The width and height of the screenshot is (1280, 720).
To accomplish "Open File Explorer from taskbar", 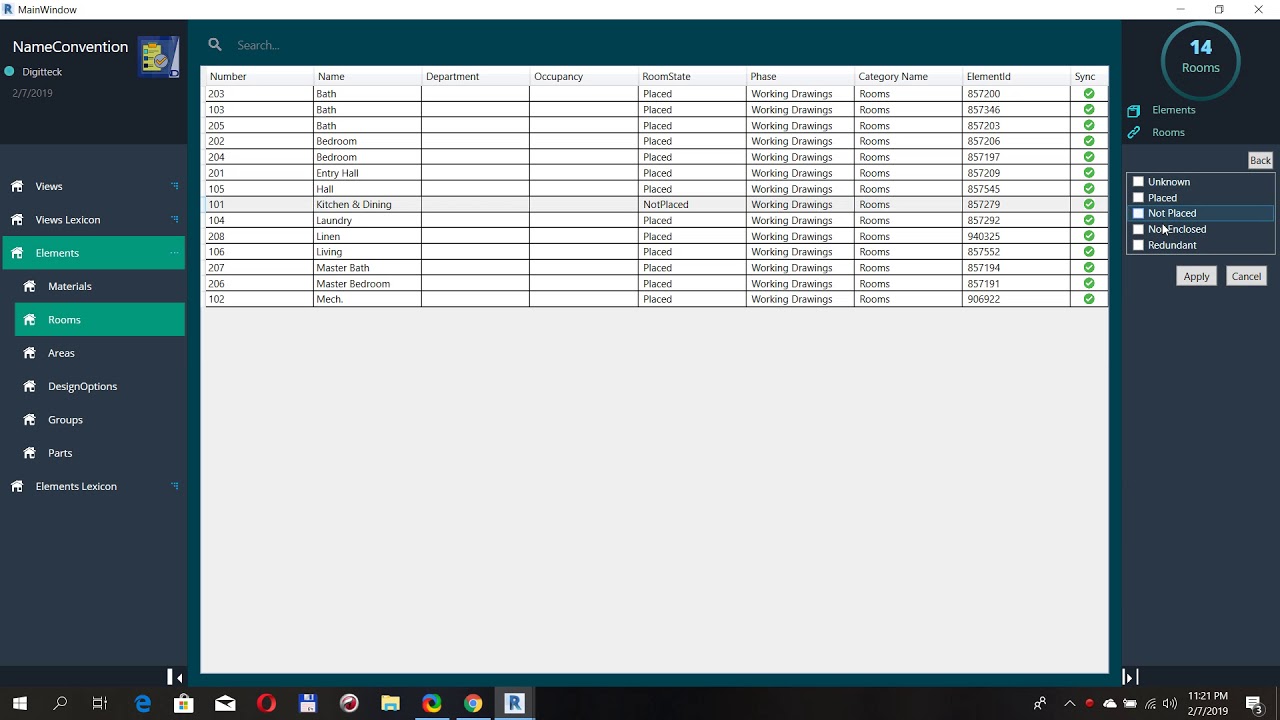I will coord(390,704).
